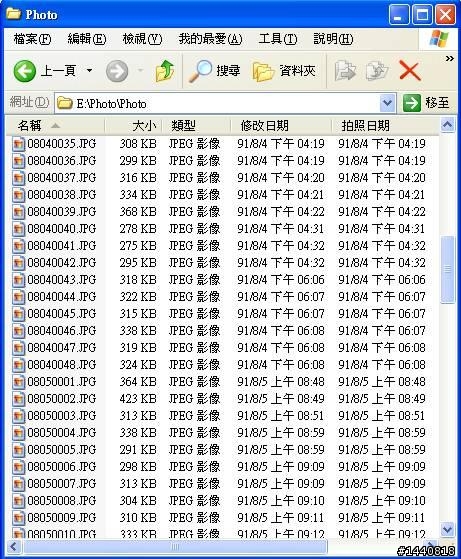Open the 編輯(E) menu

tap(87, 39)
